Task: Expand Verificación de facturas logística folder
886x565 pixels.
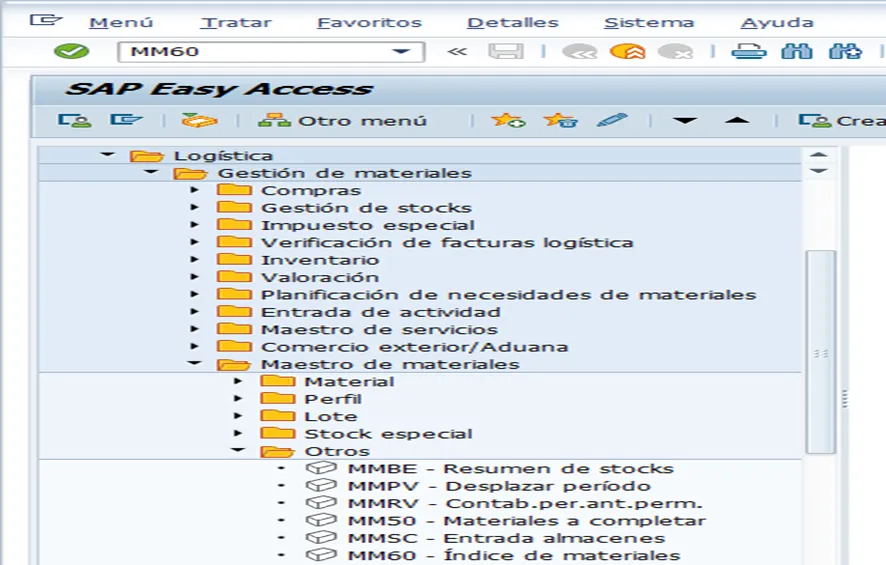Action: 194,242
